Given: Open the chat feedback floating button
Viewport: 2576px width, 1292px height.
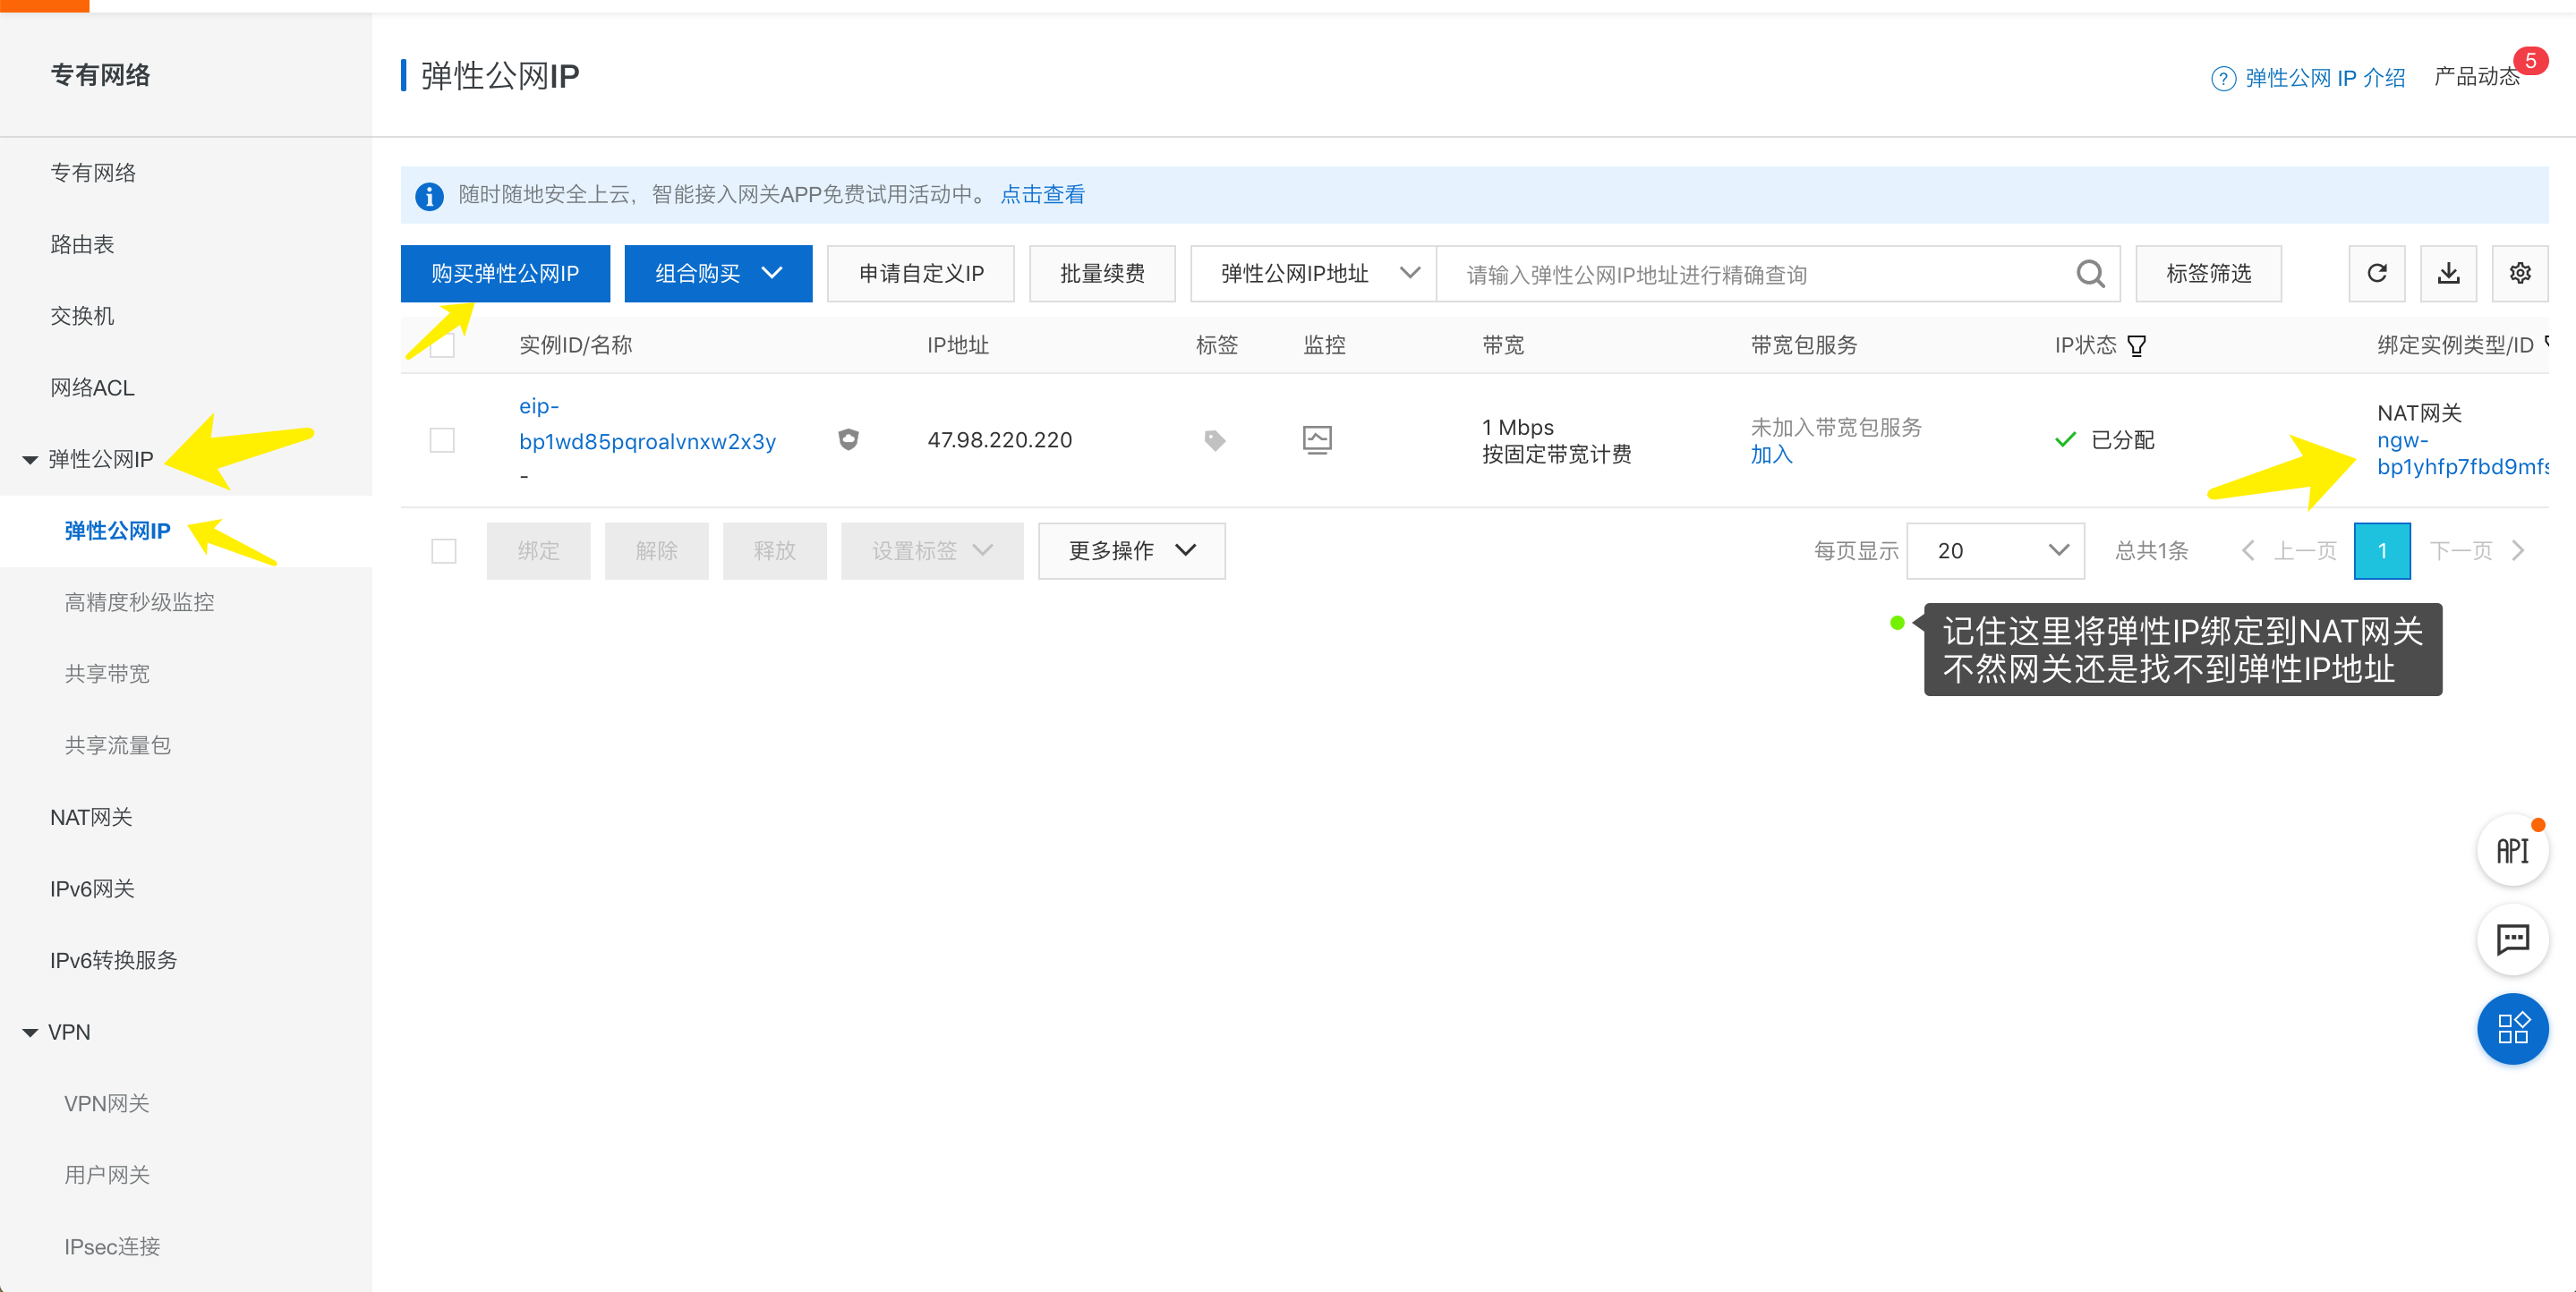Looking at the screenshot, I should click(x=2512, y=939).
